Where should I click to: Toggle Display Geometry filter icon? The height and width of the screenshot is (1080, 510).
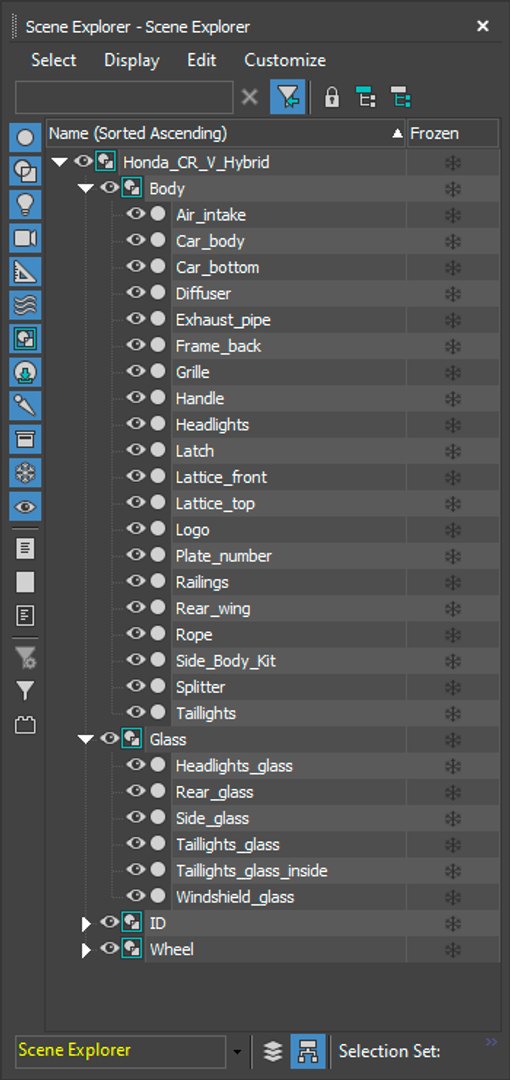tap(26, 138)
